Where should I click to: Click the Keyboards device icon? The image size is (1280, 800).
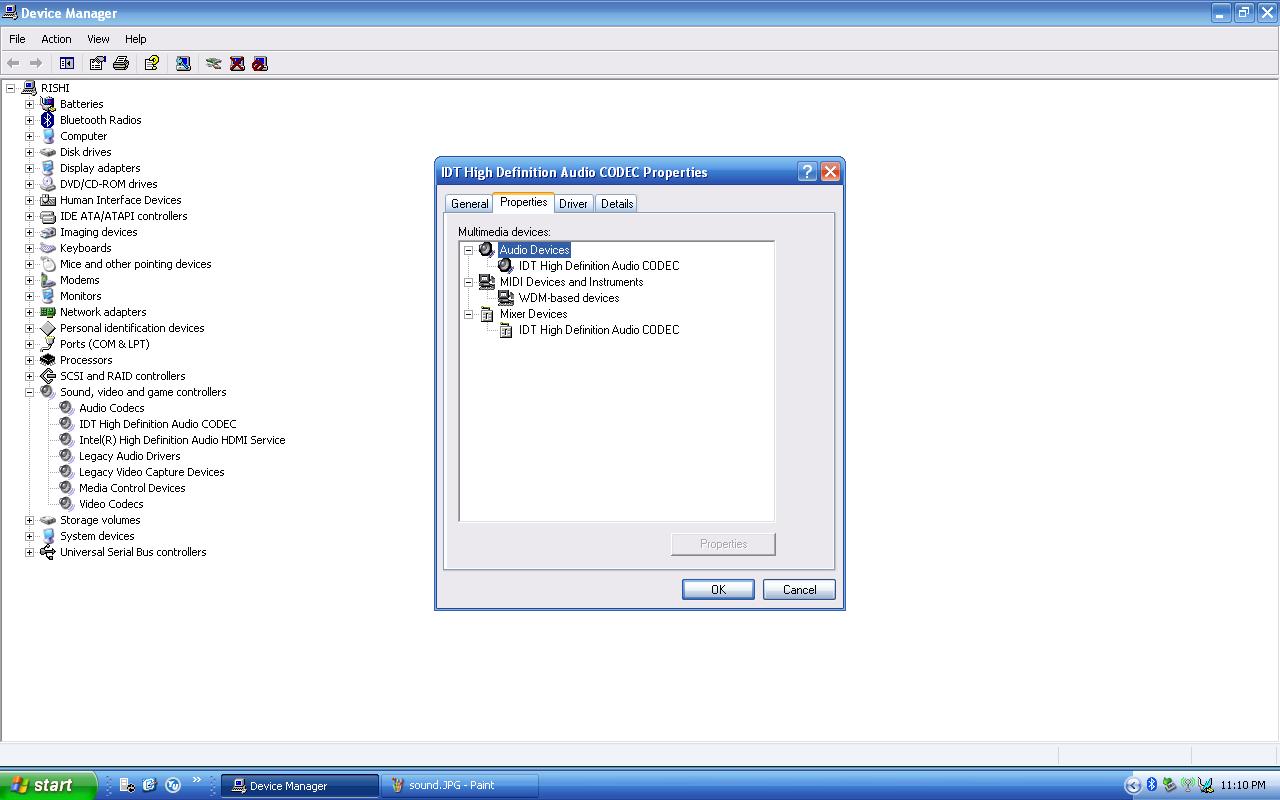coord(47,248)
